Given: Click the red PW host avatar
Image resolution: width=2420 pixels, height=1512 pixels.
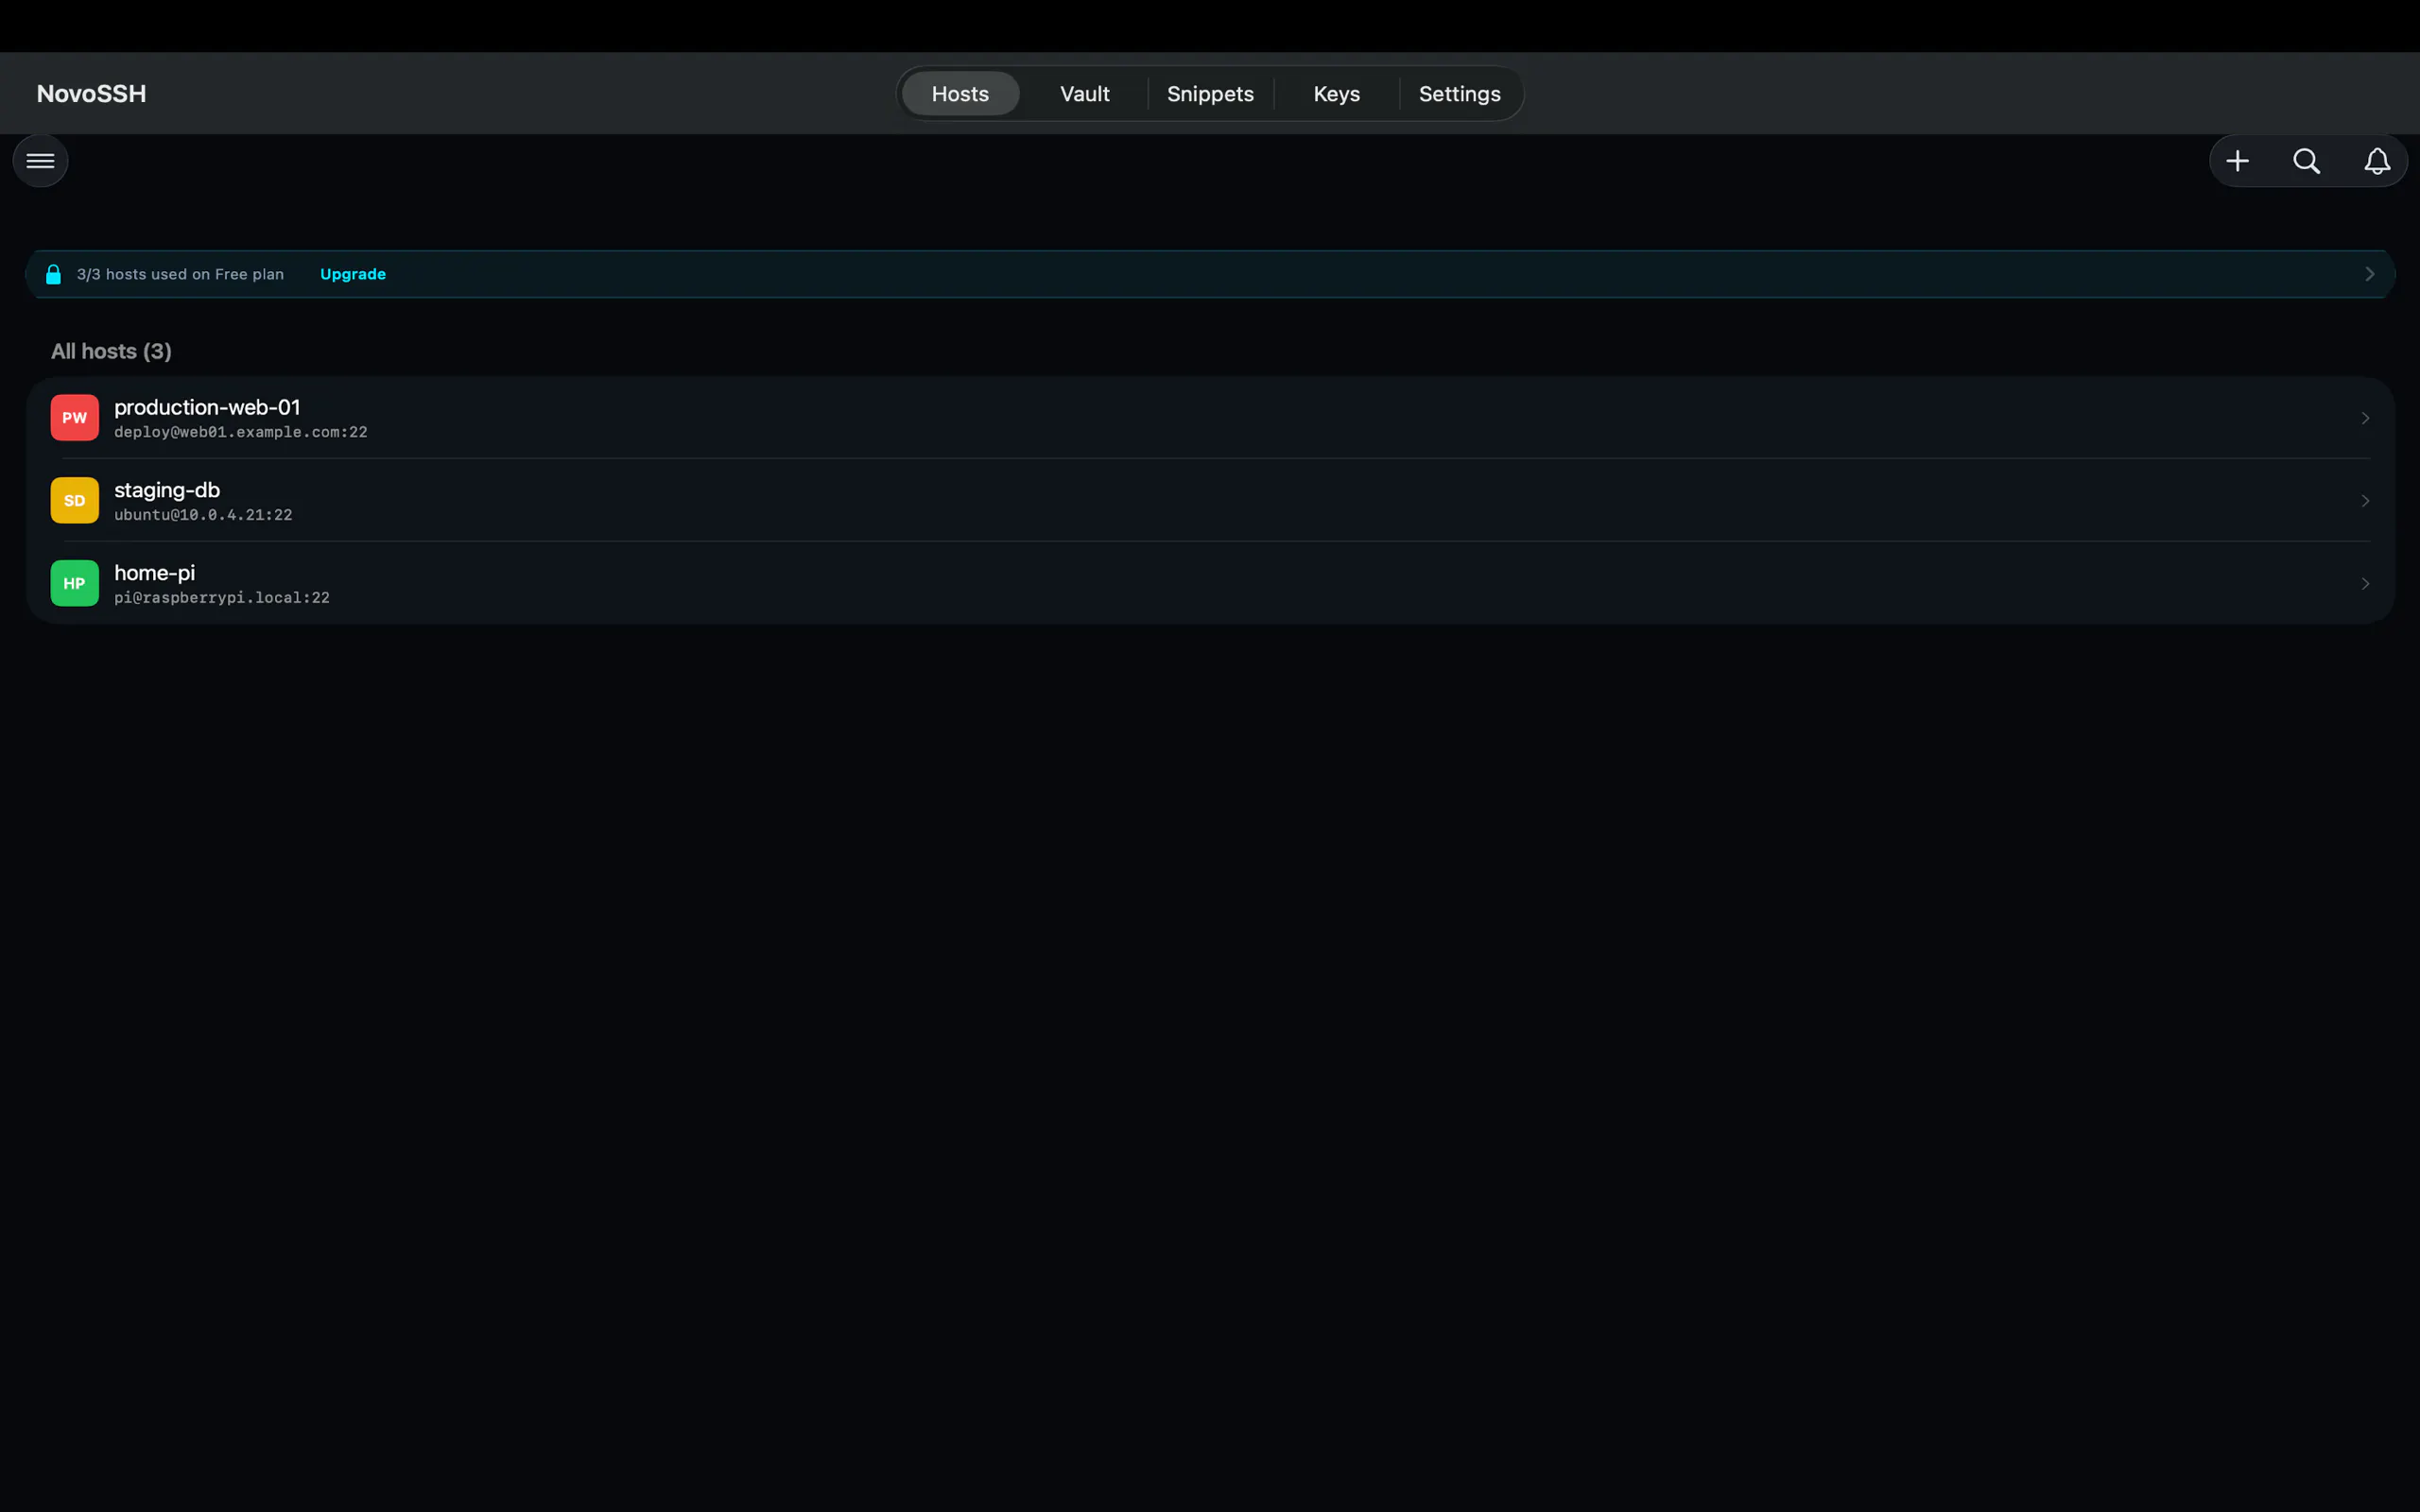Looking at the screenshot, I should pos(75,418).
